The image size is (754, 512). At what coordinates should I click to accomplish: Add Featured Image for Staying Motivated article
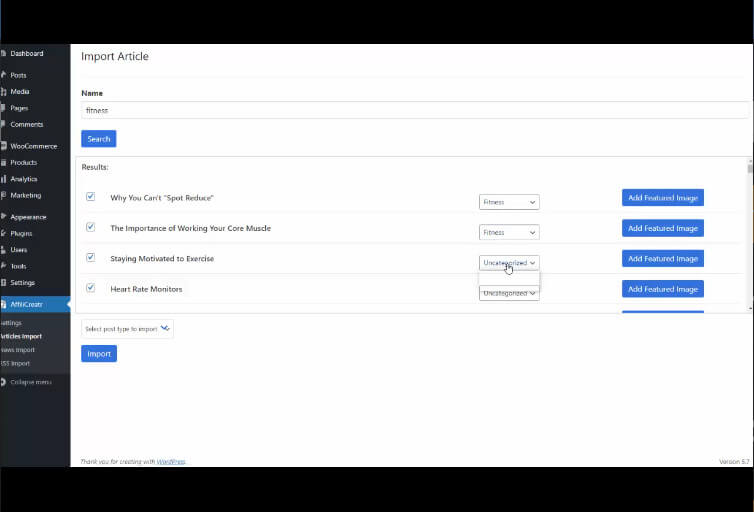tap(663, 259)
